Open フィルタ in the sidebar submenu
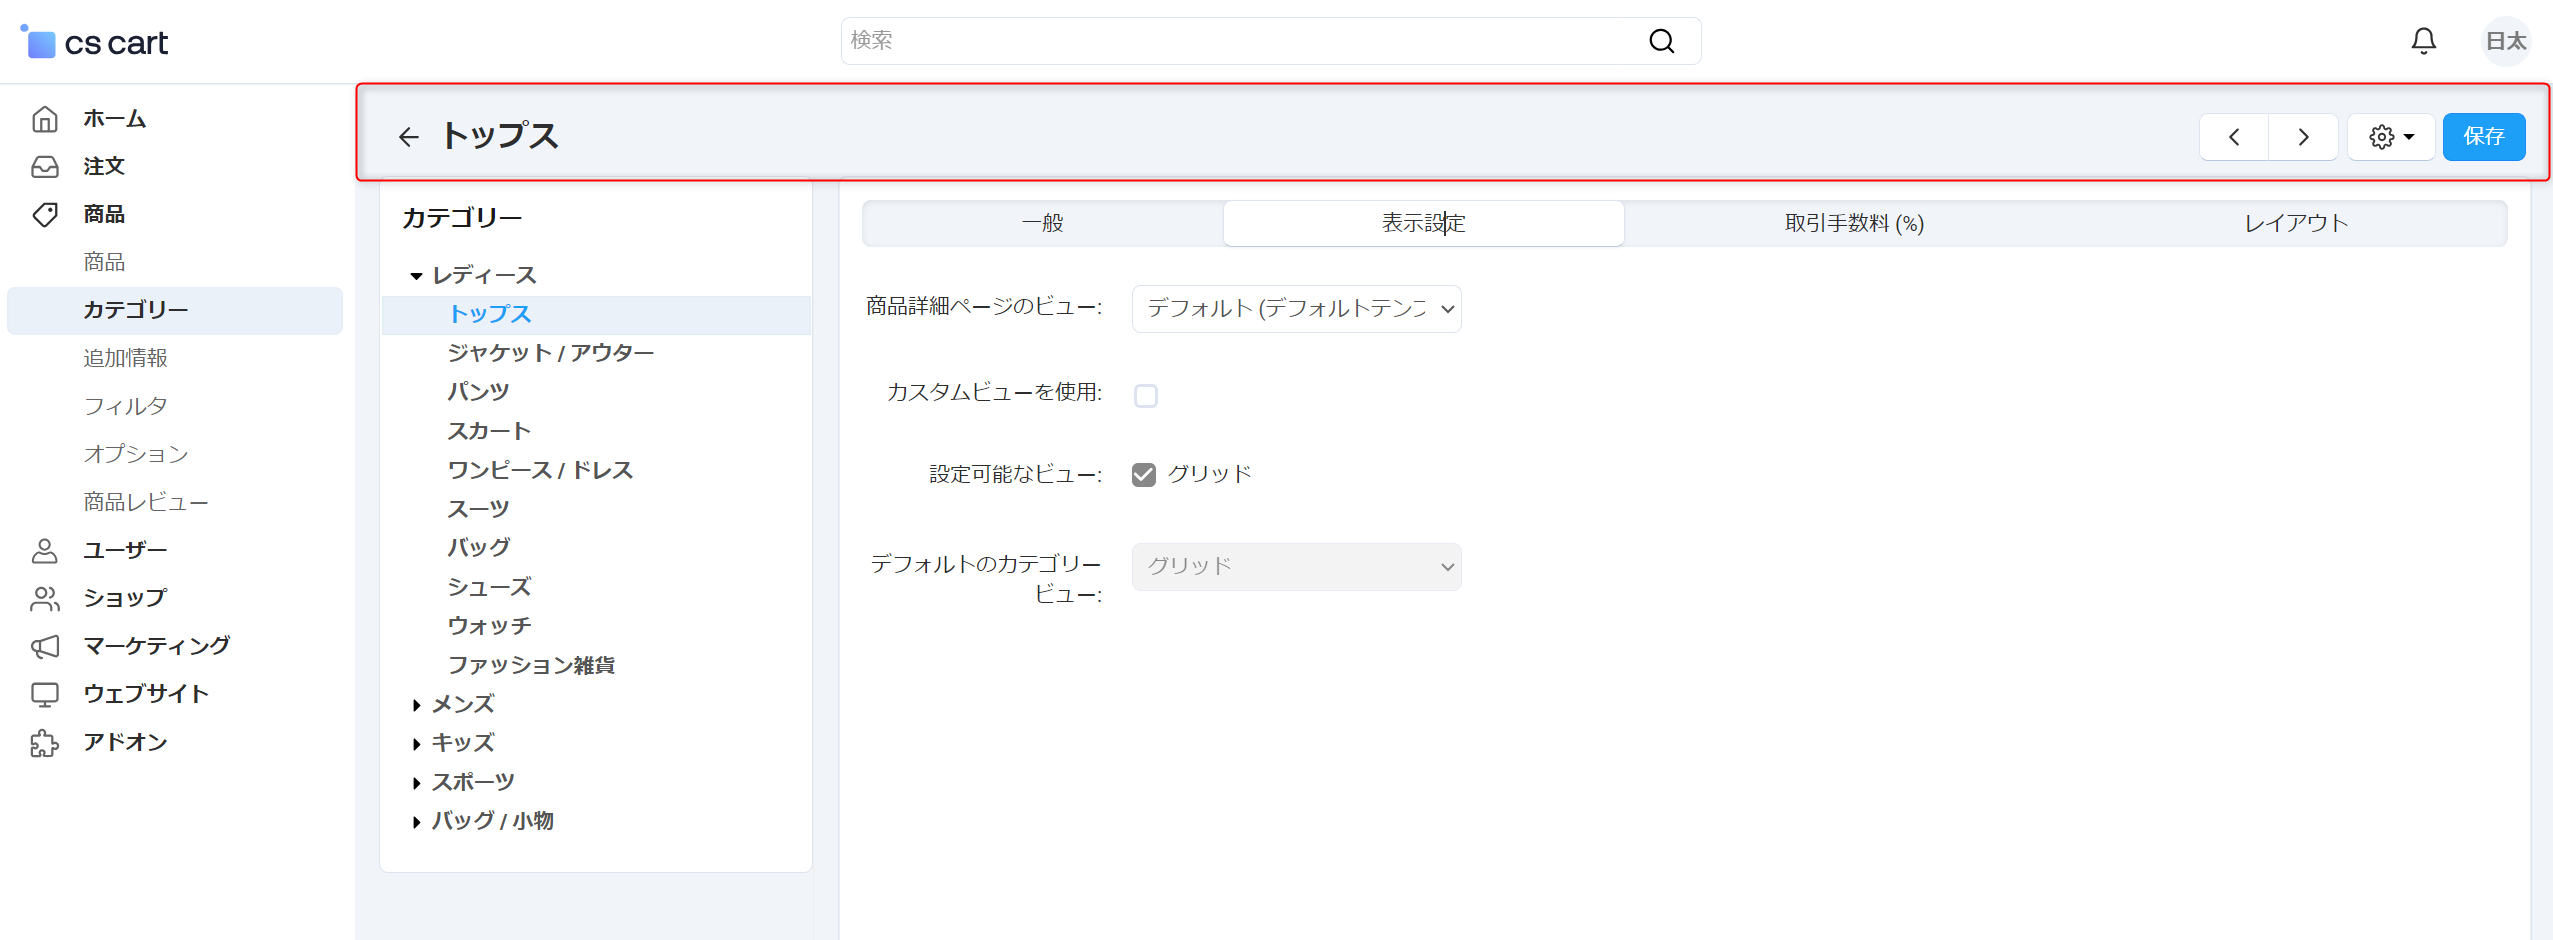The image size is (2553, 940). coord(125,406)
